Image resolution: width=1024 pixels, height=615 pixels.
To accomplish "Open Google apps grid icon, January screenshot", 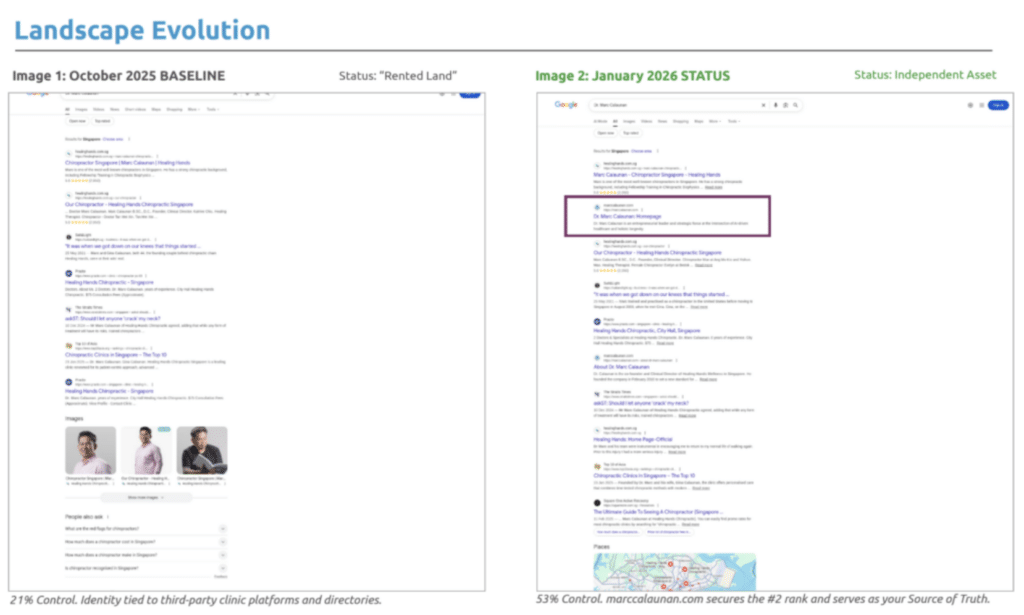I will click(x=982, y=105).
